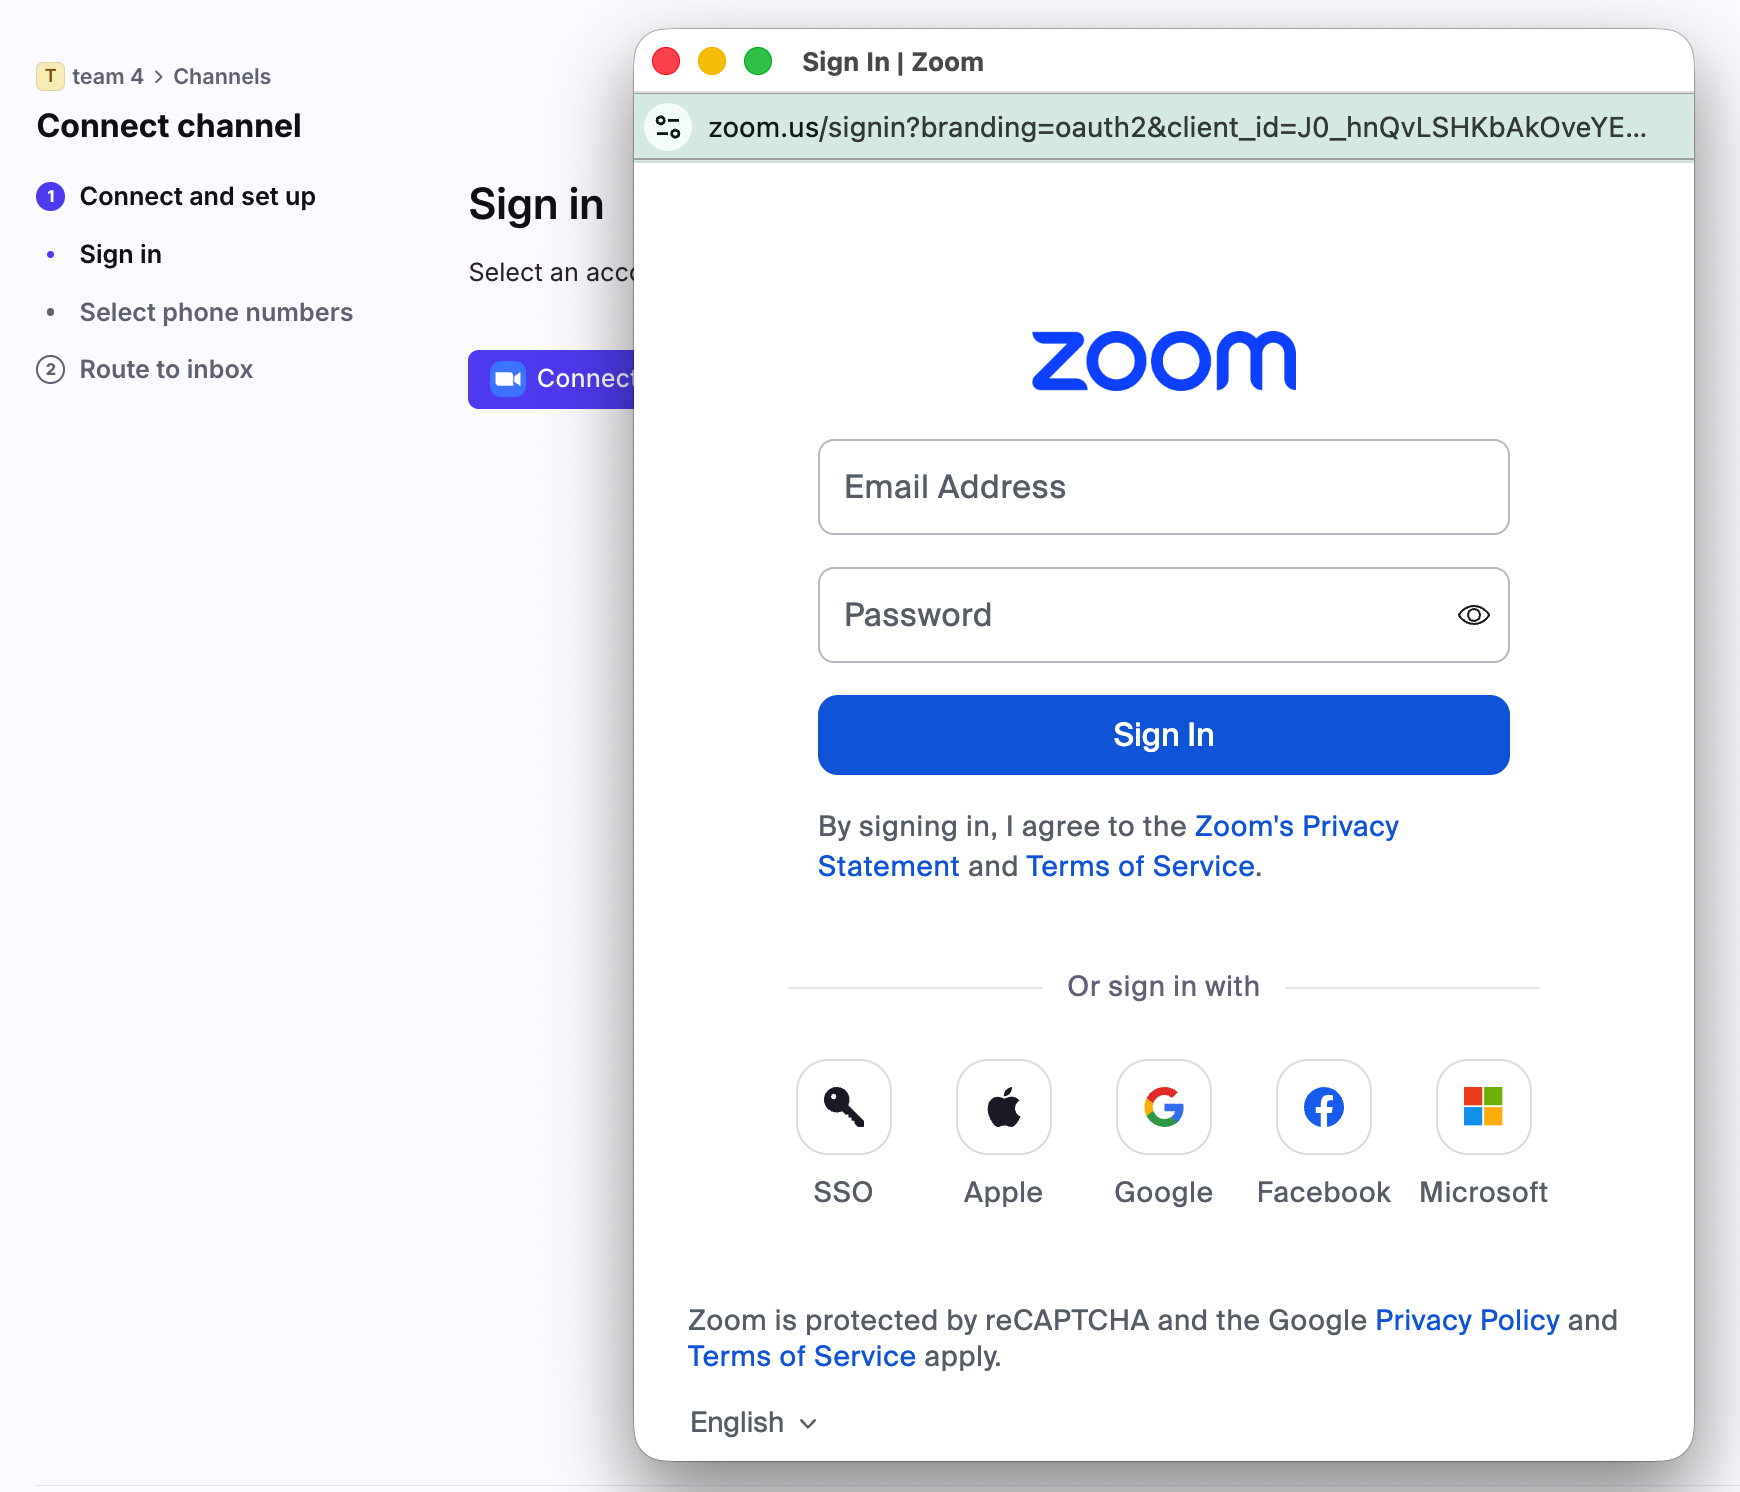
Task: Click the Connect Zoom button
Action: pos(552,379)
